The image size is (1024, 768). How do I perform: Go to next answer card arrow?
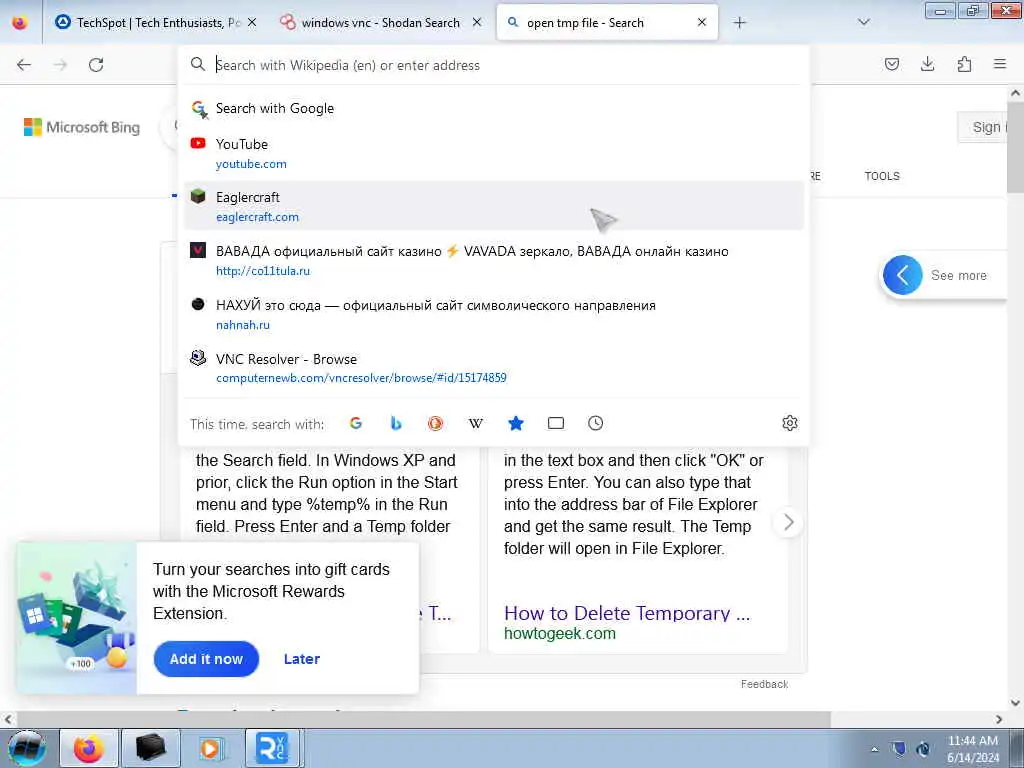pos(788,522)
